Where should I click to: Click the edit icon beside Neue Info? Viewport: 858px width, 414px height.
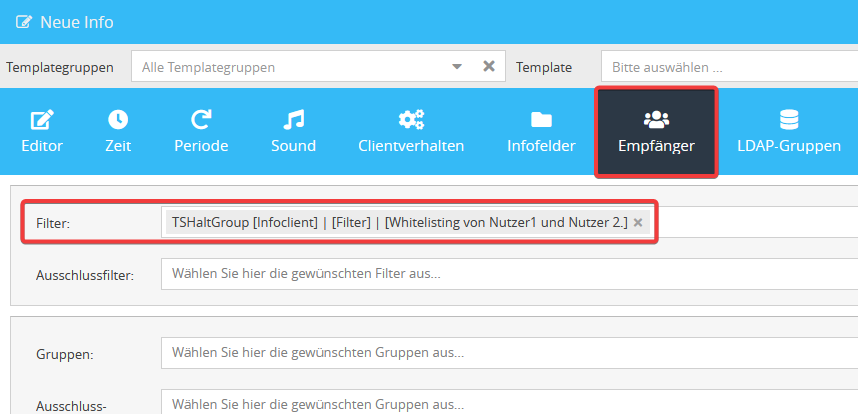click(x=21, y=21)
